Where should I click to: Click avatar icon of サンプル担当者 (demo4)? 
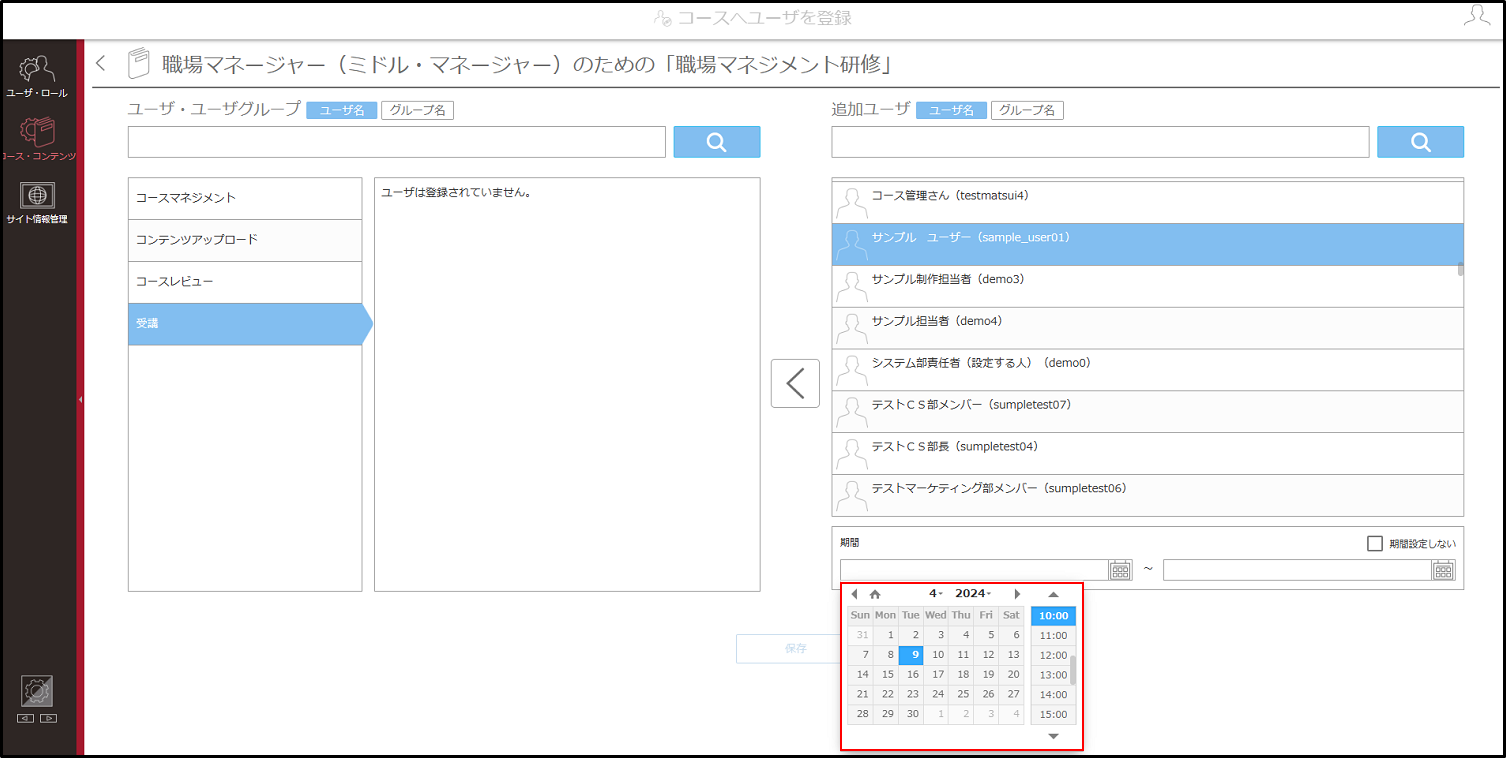[x=851, y=329]
